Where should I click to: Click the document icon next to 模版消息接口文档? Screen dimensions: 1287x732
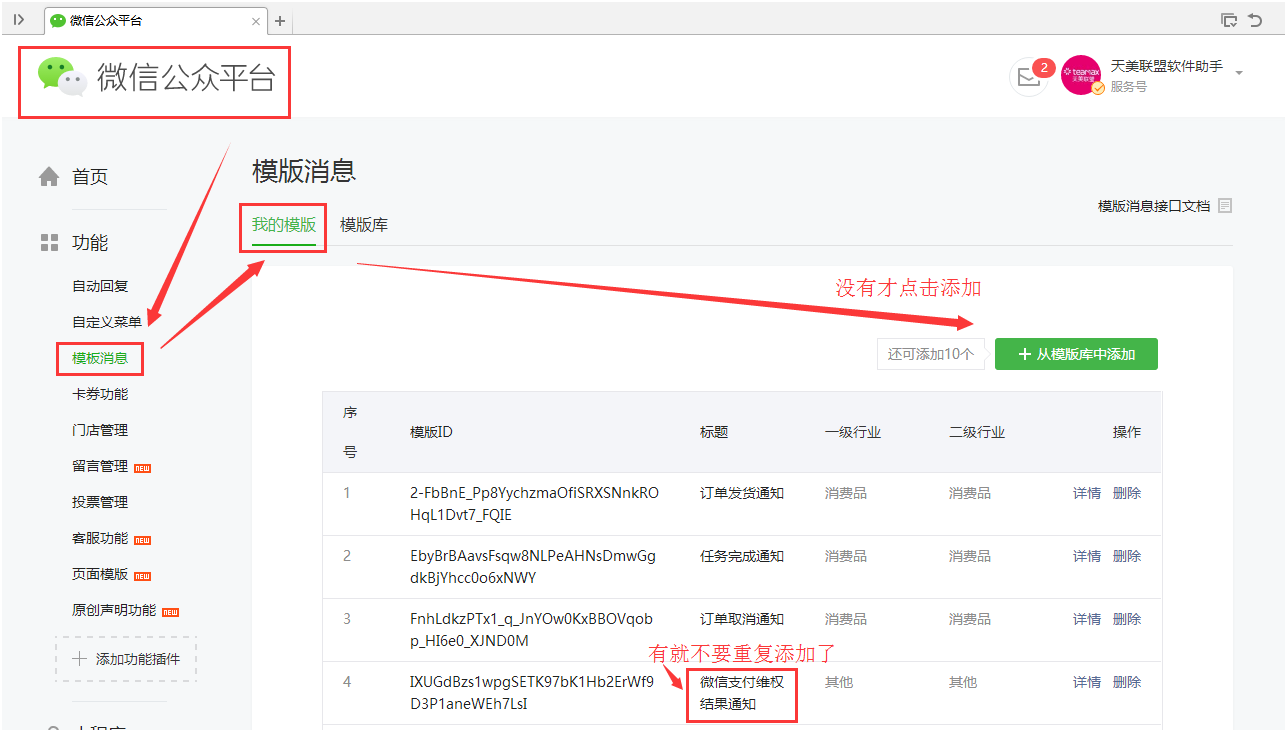[x=1225, y=206]
